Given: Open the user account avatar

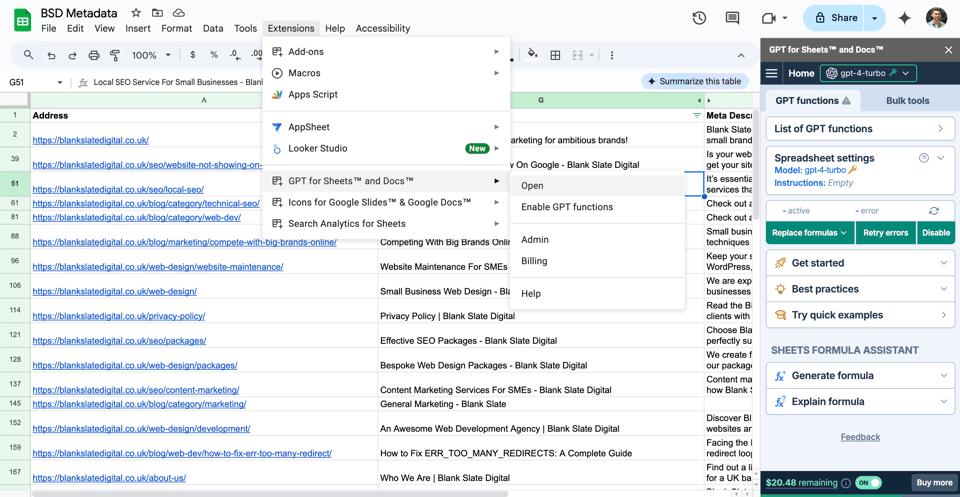Looking at the screenshot, I should point(937,18).
